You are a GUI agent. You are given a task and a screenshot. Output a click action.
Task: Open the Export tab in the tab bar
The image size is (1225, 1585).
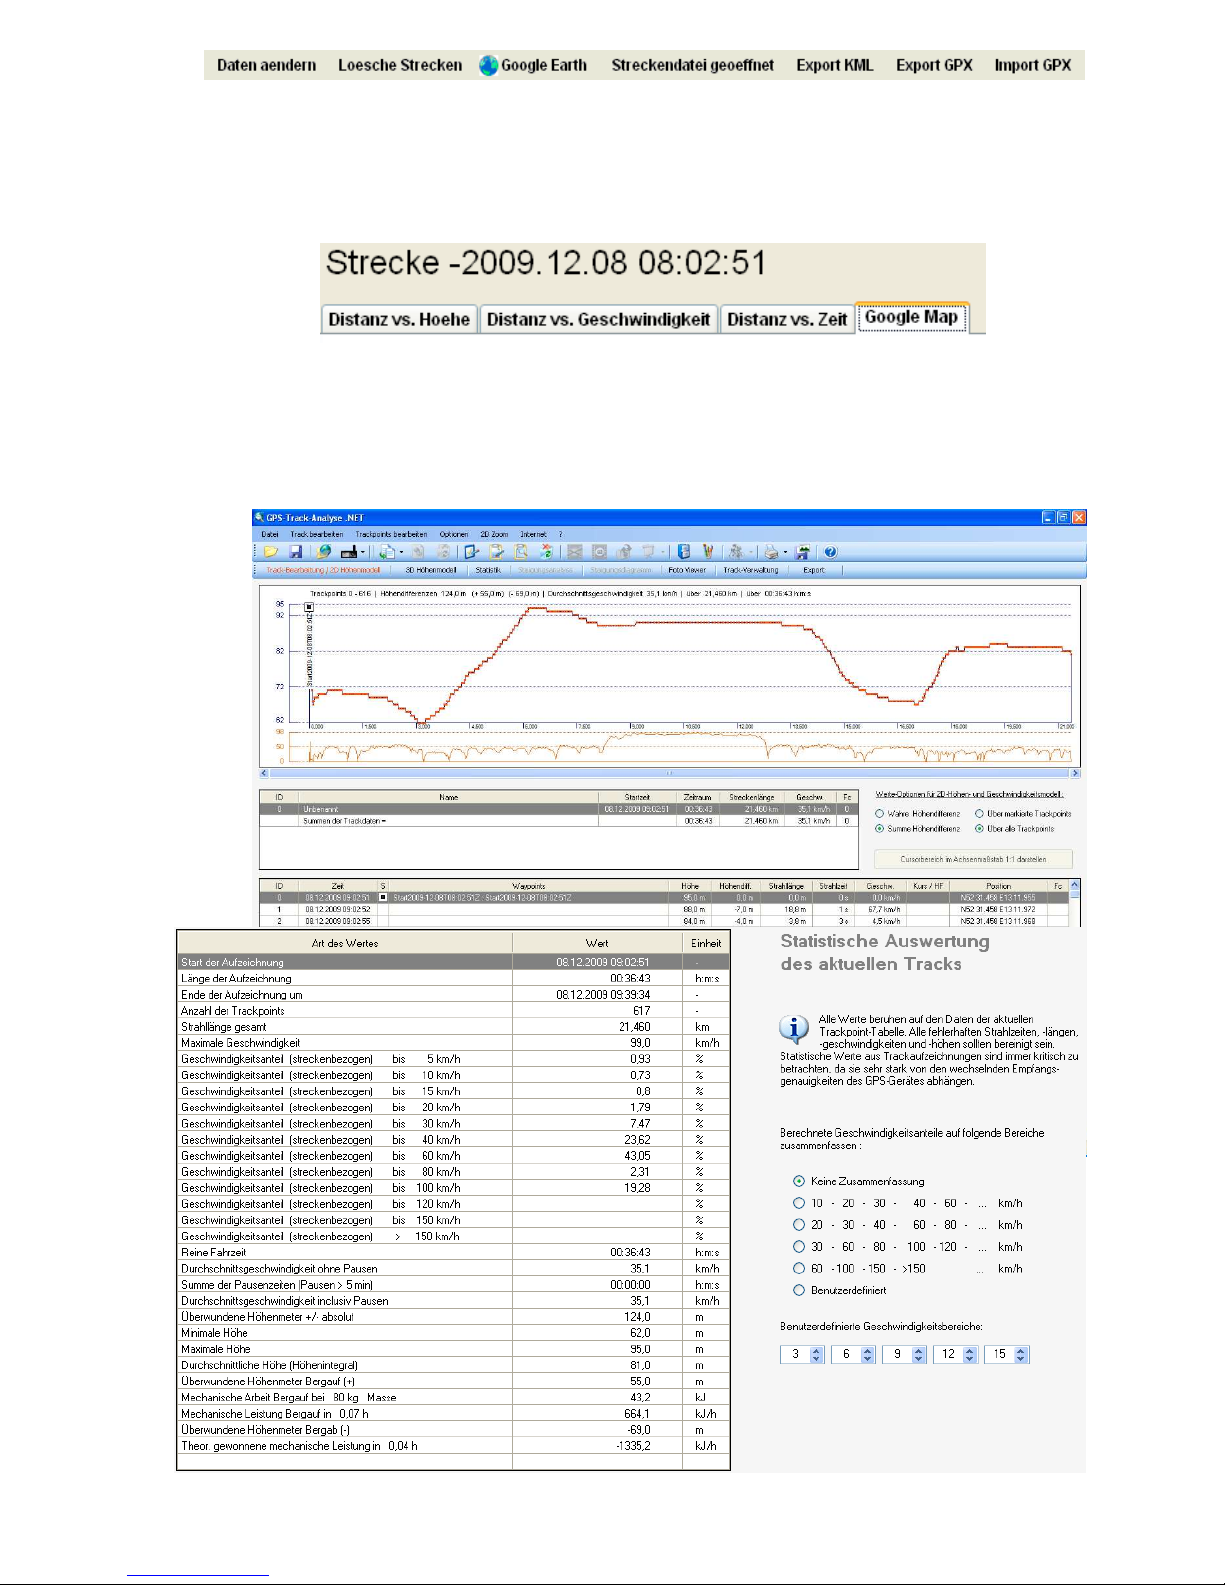(814, 570)
